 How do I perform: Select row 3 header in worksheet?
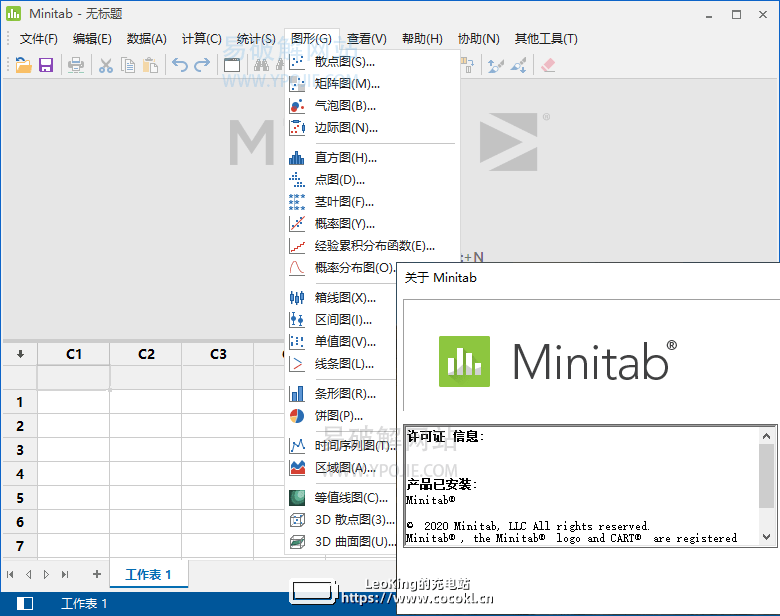coord(20,450)
